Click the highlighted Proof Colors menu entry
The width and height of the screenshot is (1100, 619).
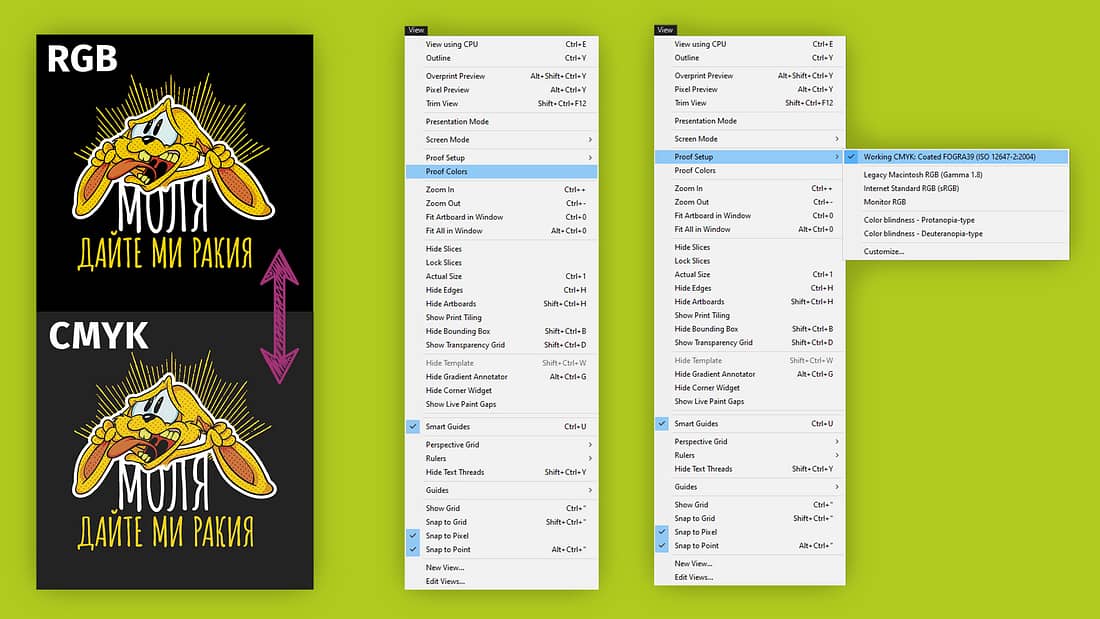coord(447,171)
